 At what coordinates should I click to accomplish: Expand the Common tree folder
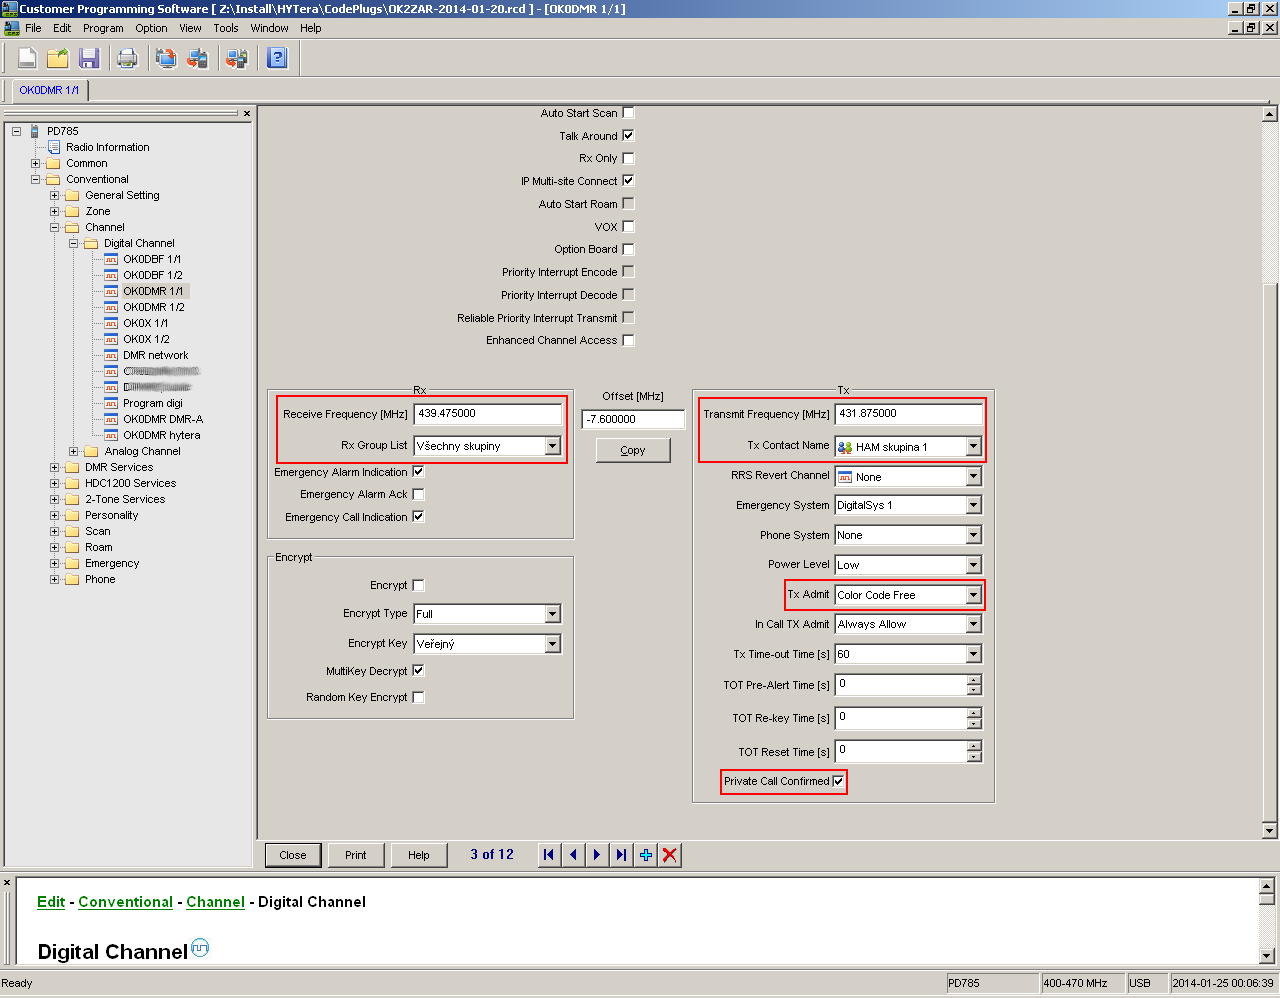(x=35, y=163)
